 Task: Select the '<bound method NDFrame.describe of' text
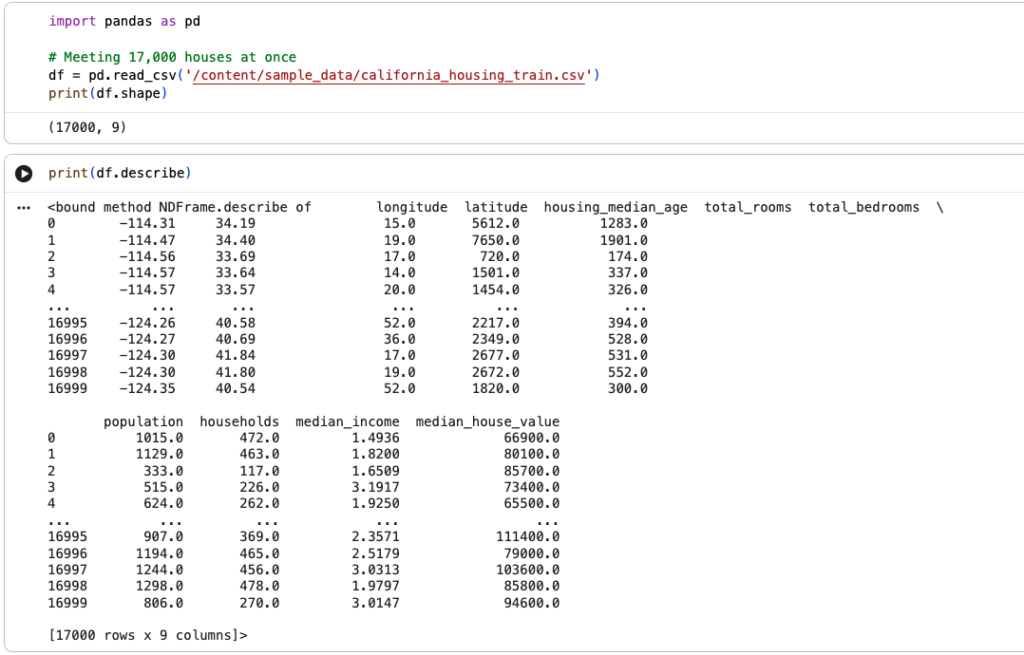point(180,208)
